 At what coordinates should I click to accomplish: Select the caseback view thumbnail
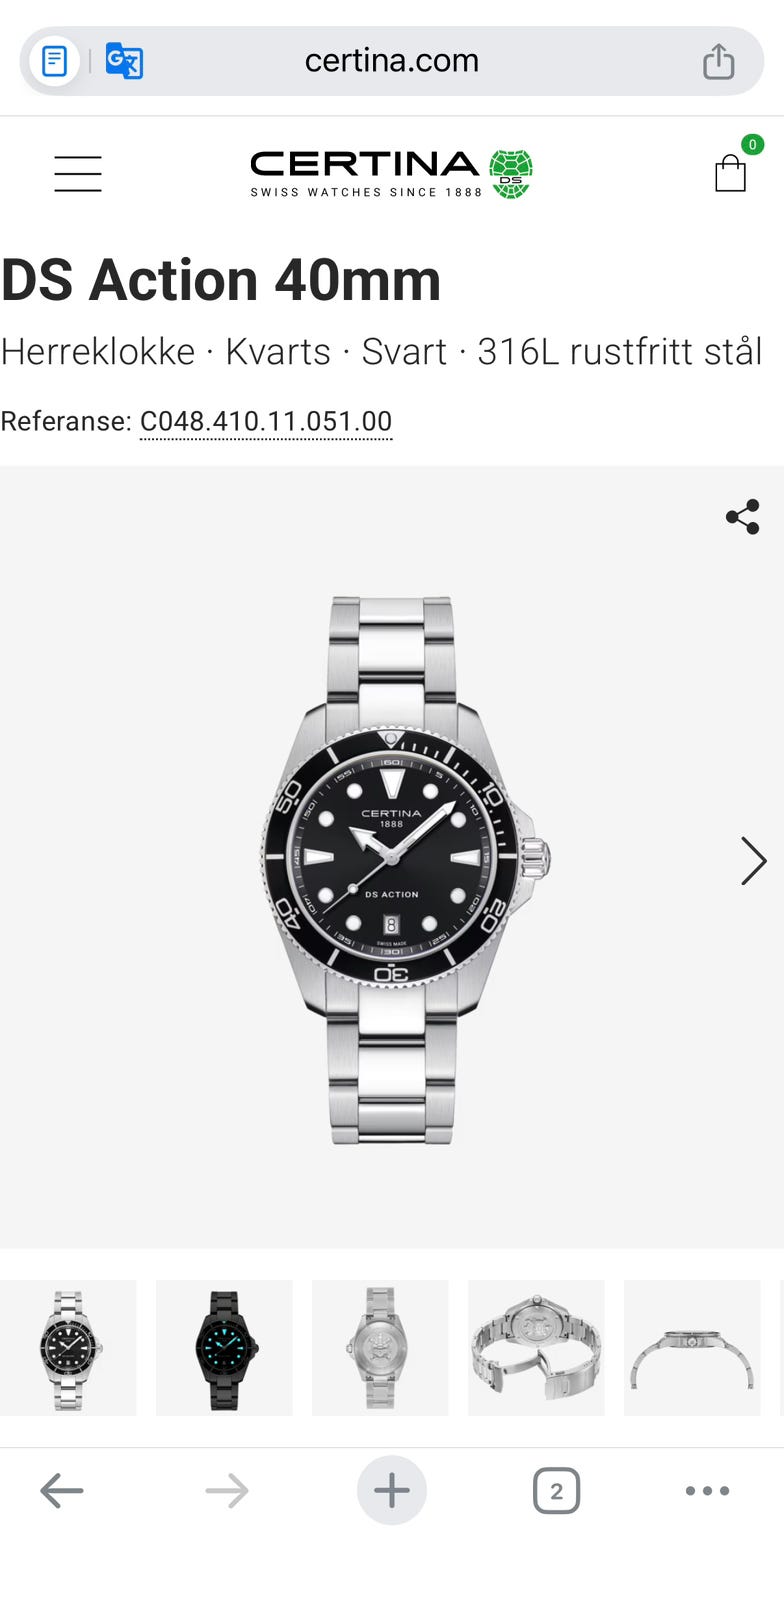380,1348
